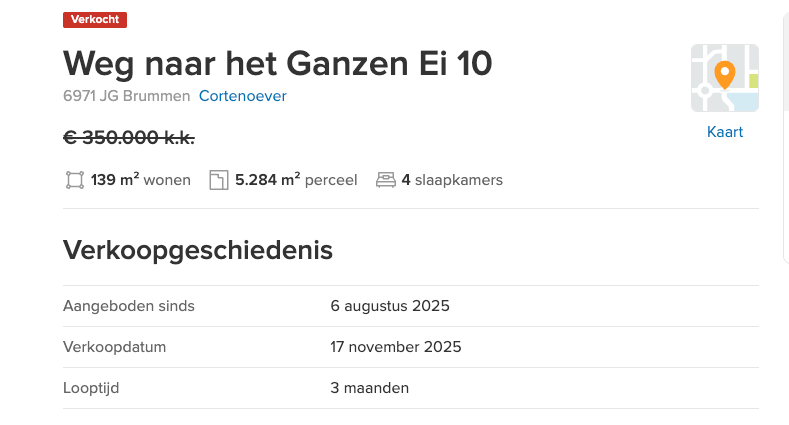789x425 pixels.
Task: Click the 5.284 m² perceel text
Action: pyautogui.click(x=296, y=181)
